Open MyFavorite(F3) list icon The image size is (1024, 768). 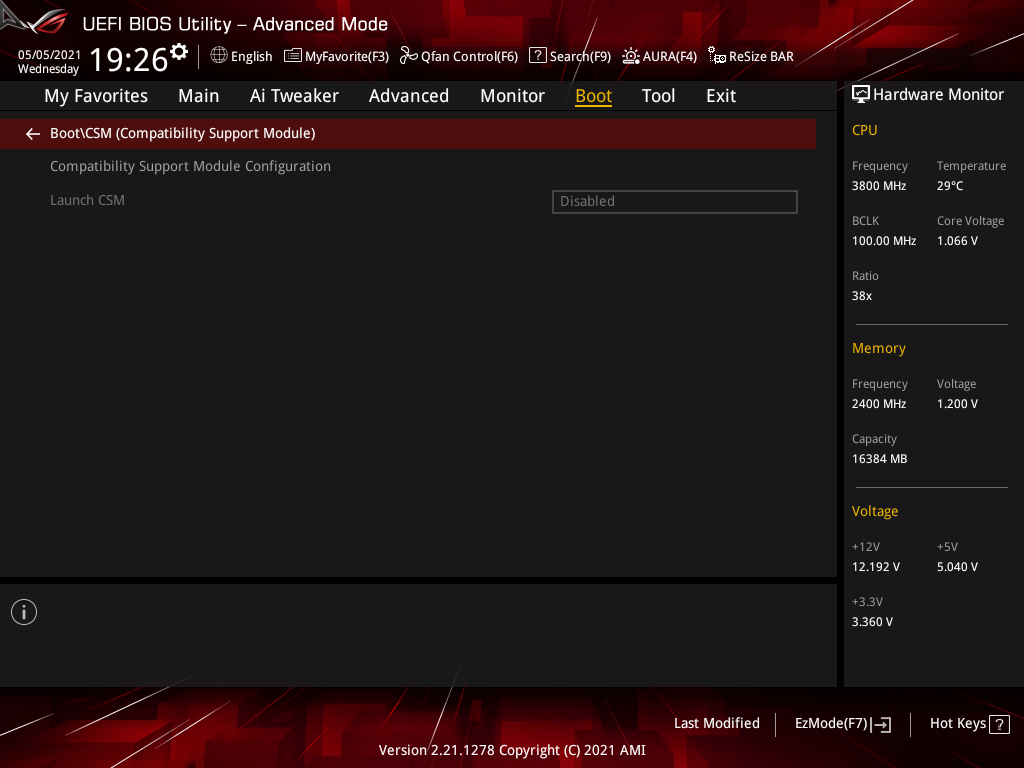point(293,56)
